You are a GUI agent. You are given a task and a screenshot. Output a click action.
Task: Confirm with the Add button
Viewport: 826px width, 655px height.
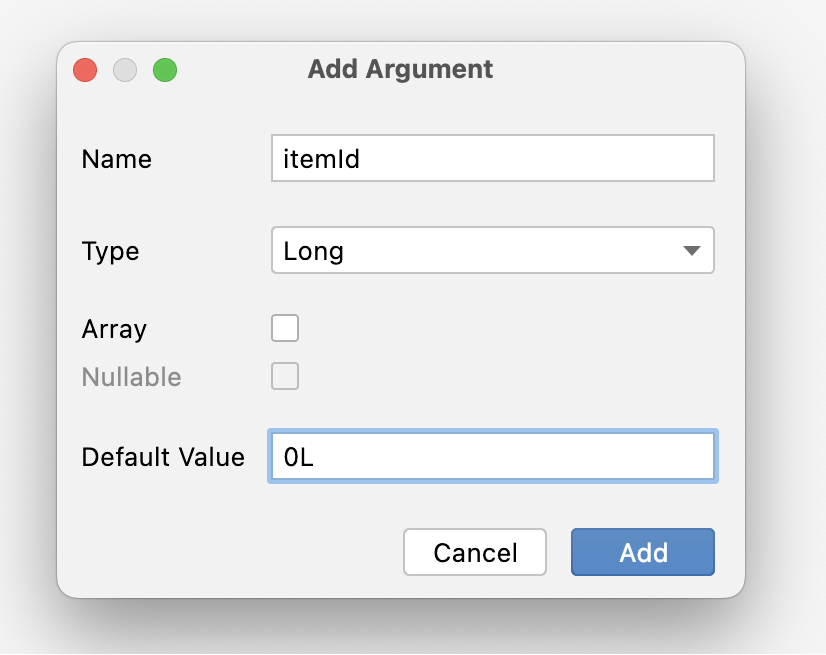[642, 553]
